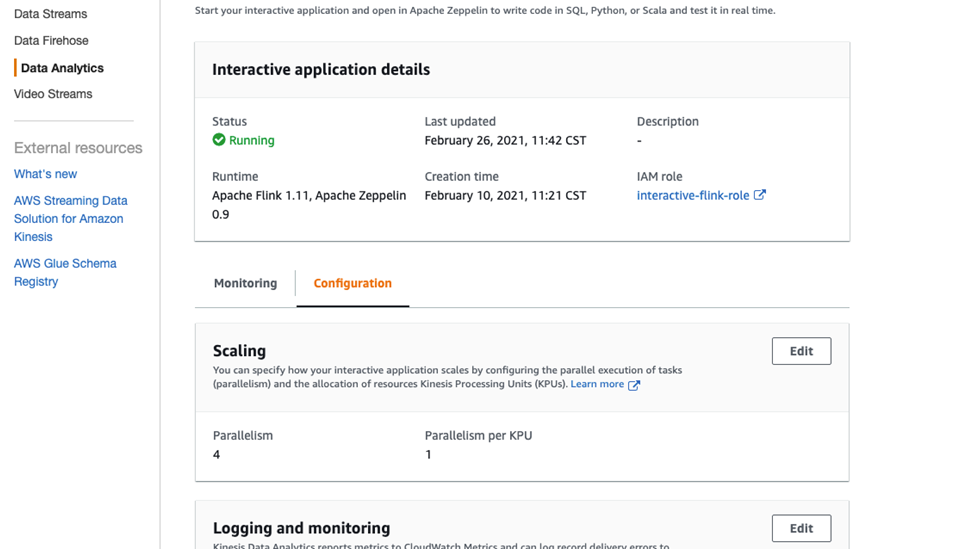Click the External resources sidebar heading

point(78,148)
